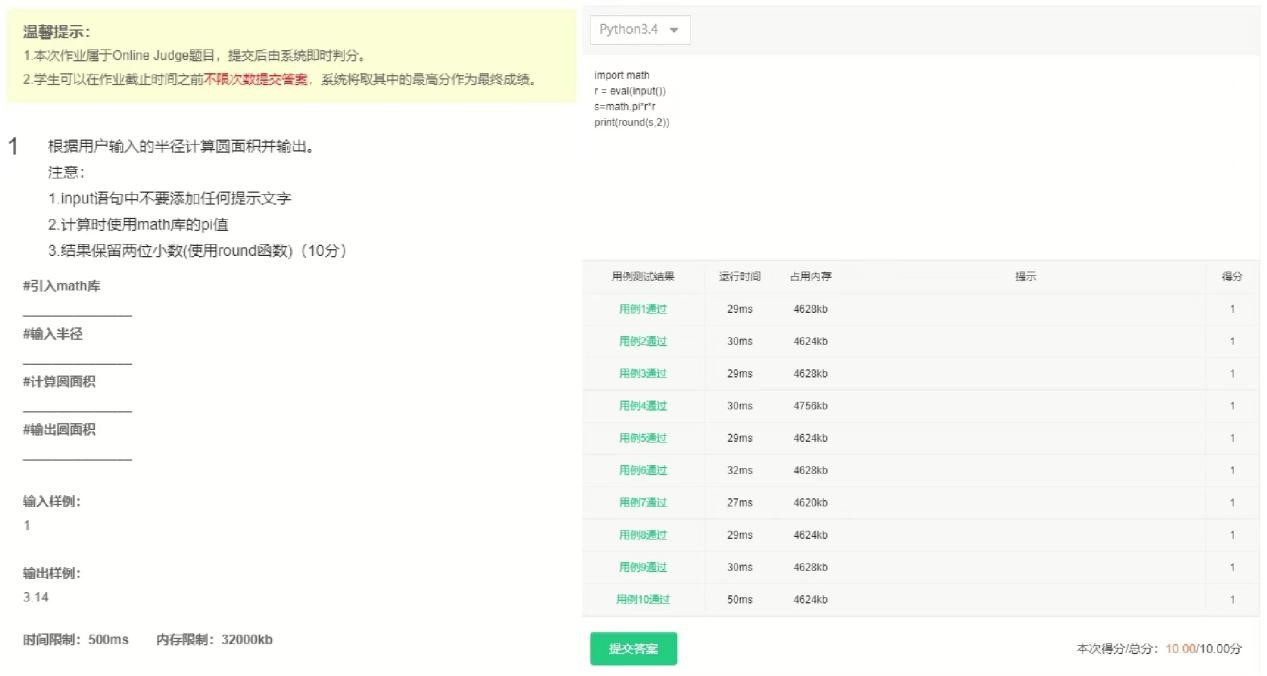Click the red 不限次数提交答案 text

(x=256, y=80)
